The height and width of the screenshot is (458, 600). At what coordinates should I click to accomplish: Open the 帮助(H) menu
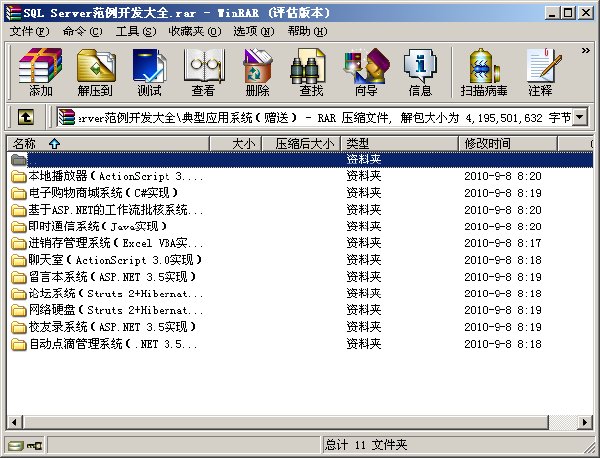click(x=307, y=31)
